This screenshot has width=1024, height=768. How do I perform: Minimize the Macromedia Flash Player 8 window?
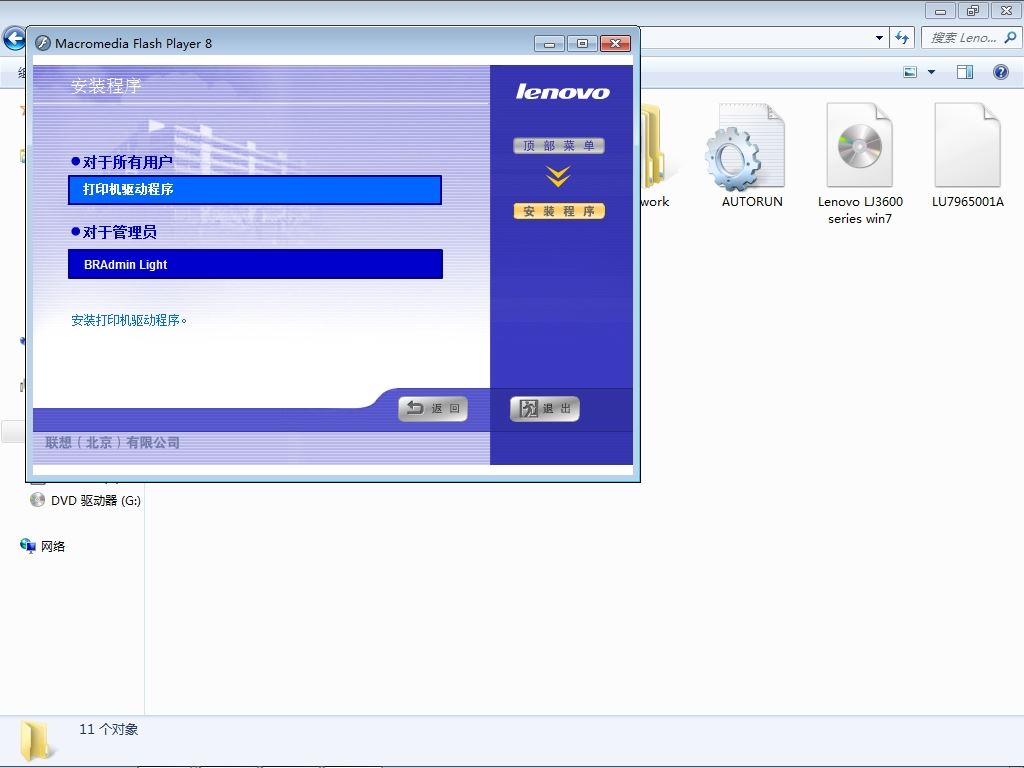[x=549, y=44]
